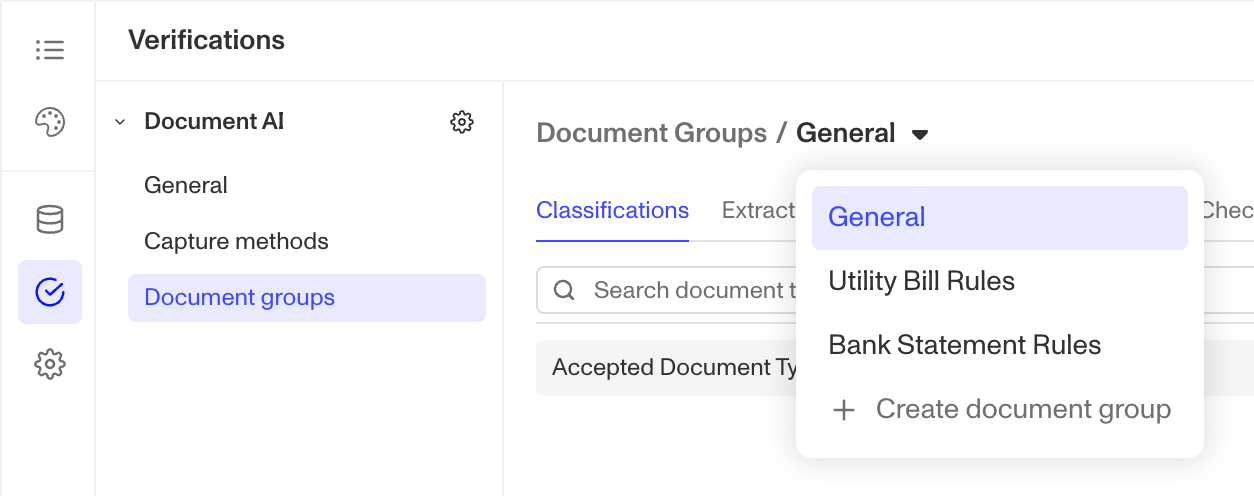Click plus icon beside Create document group
Image resolution: width=1254 pixels, height=496 pixels.
[844, 410]
